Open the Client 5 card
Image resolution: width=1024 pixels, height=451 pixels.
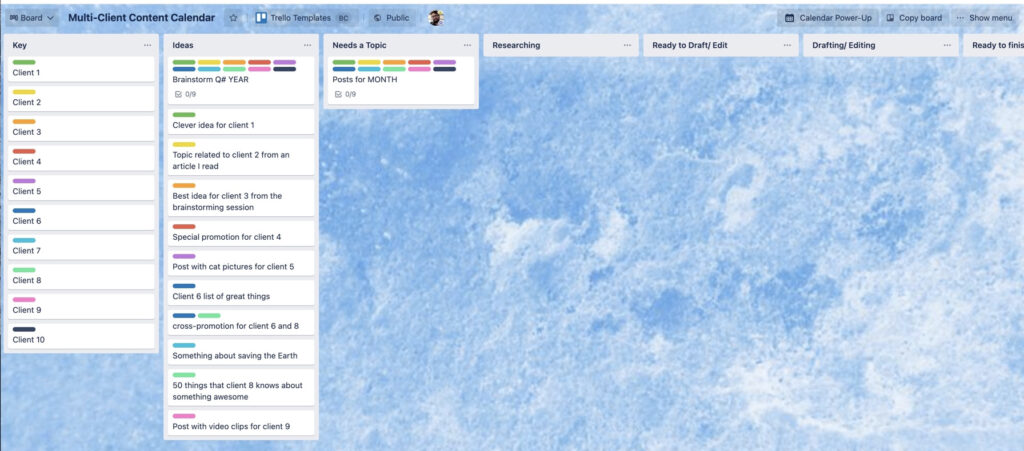click(x=81, y=188)
